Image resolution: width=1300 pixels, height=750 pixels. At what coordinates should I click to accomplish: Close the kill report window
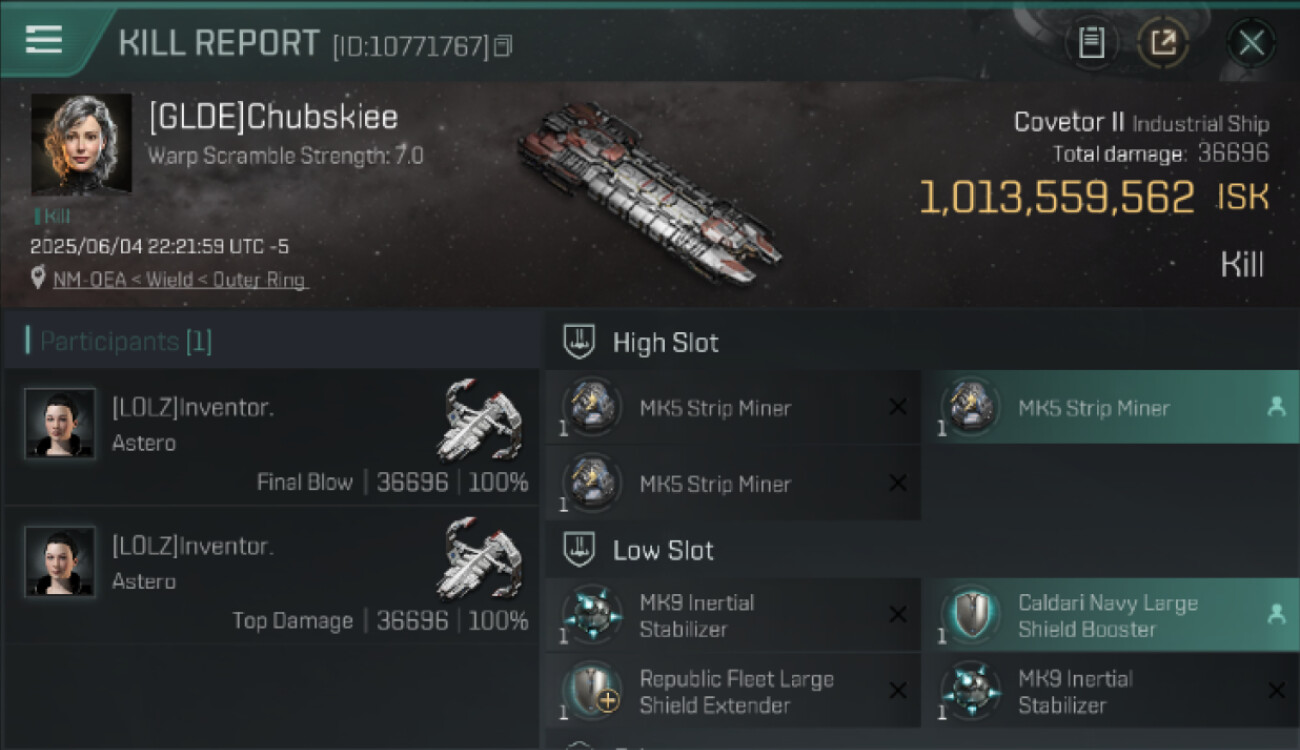click(x=1251, y=43)
